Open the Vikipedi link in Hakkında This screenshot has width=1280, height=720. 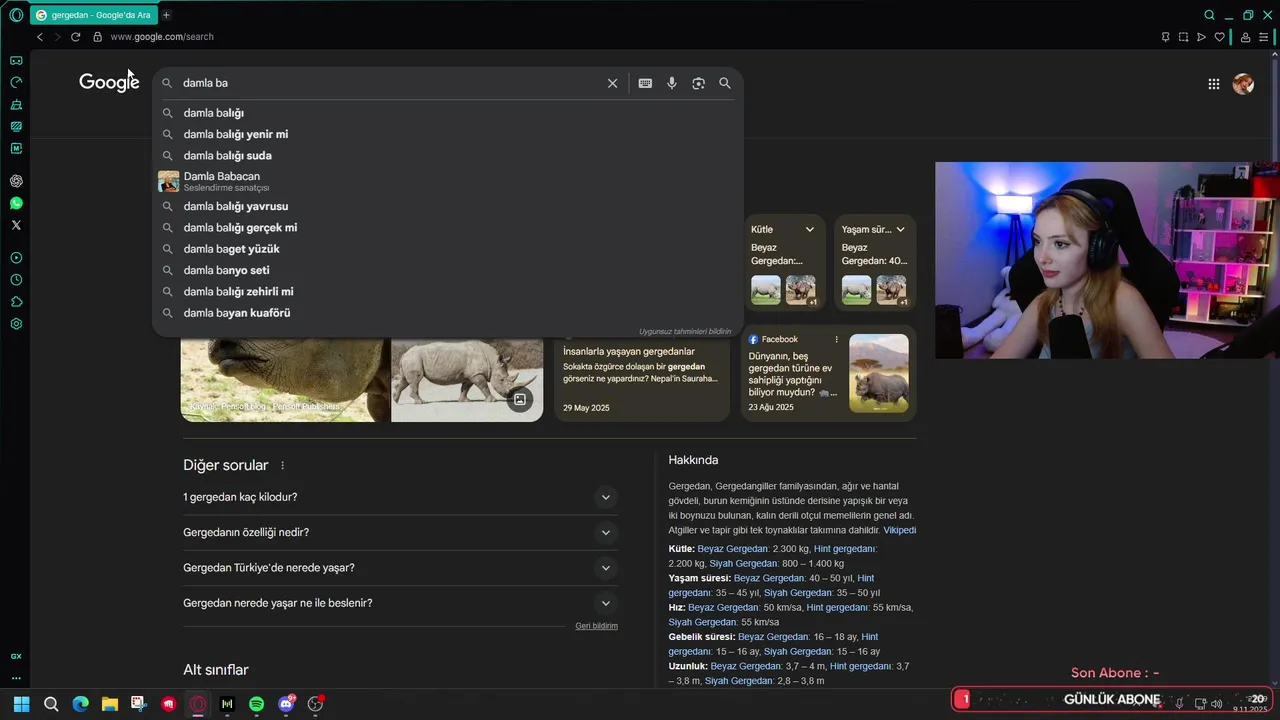(x=899, y=530)
